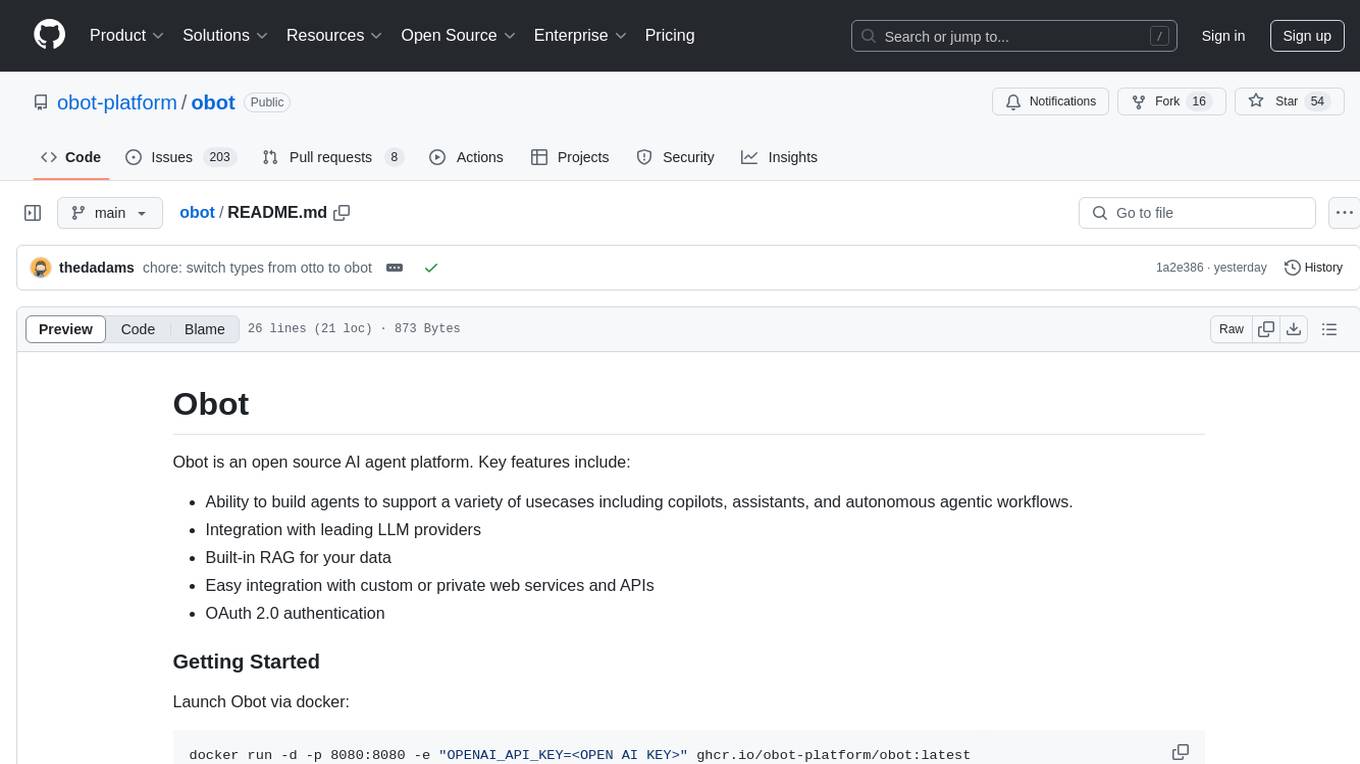Click the Obot heading
Screen dimensions: 1360x764
(211, 404)
